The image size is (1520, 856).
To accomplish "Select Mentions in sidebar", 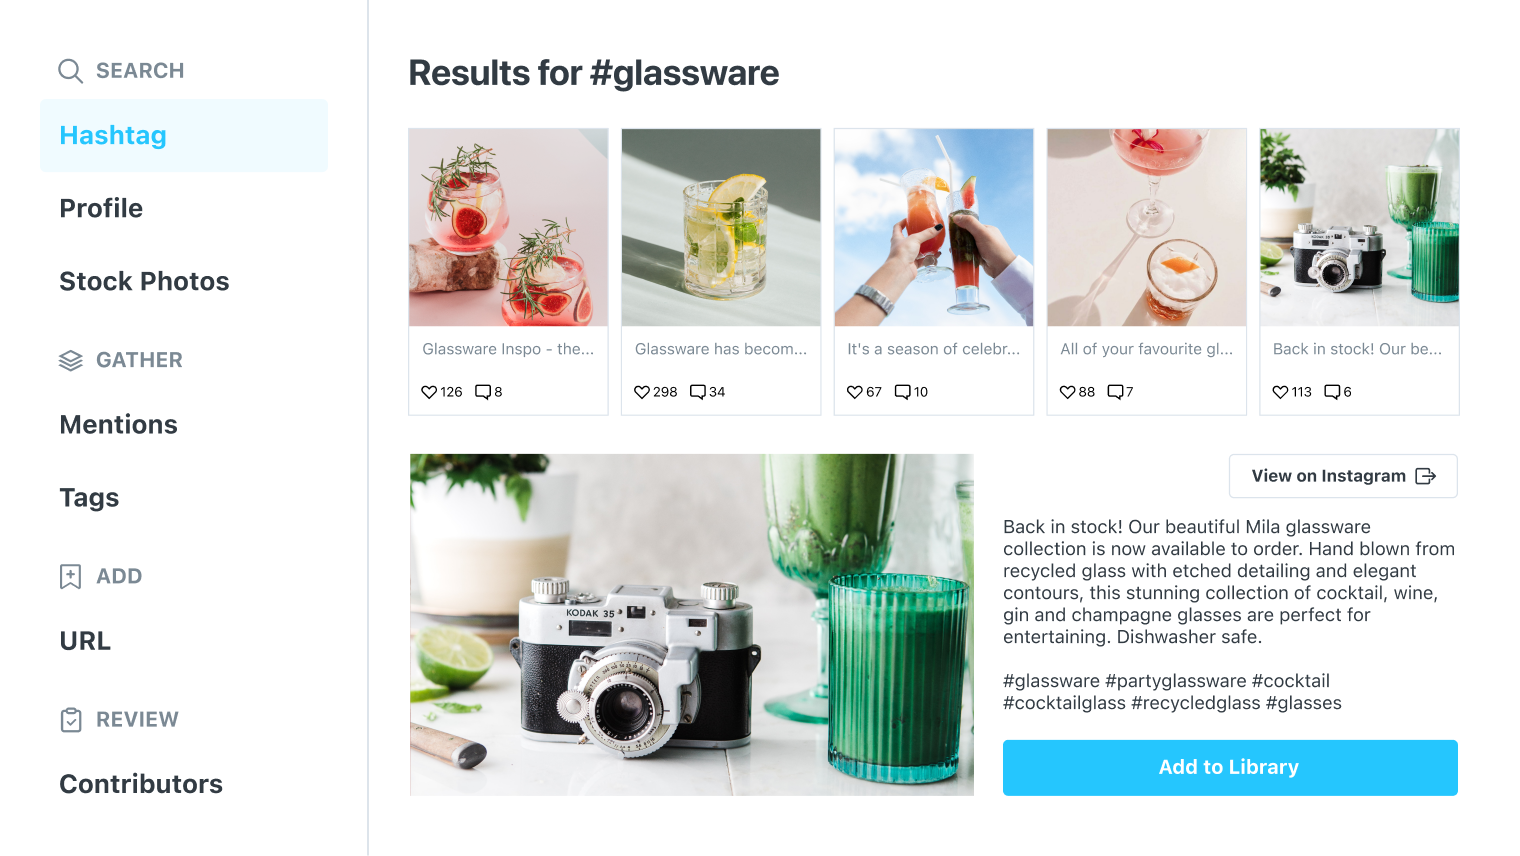I will tap(118, 424).
